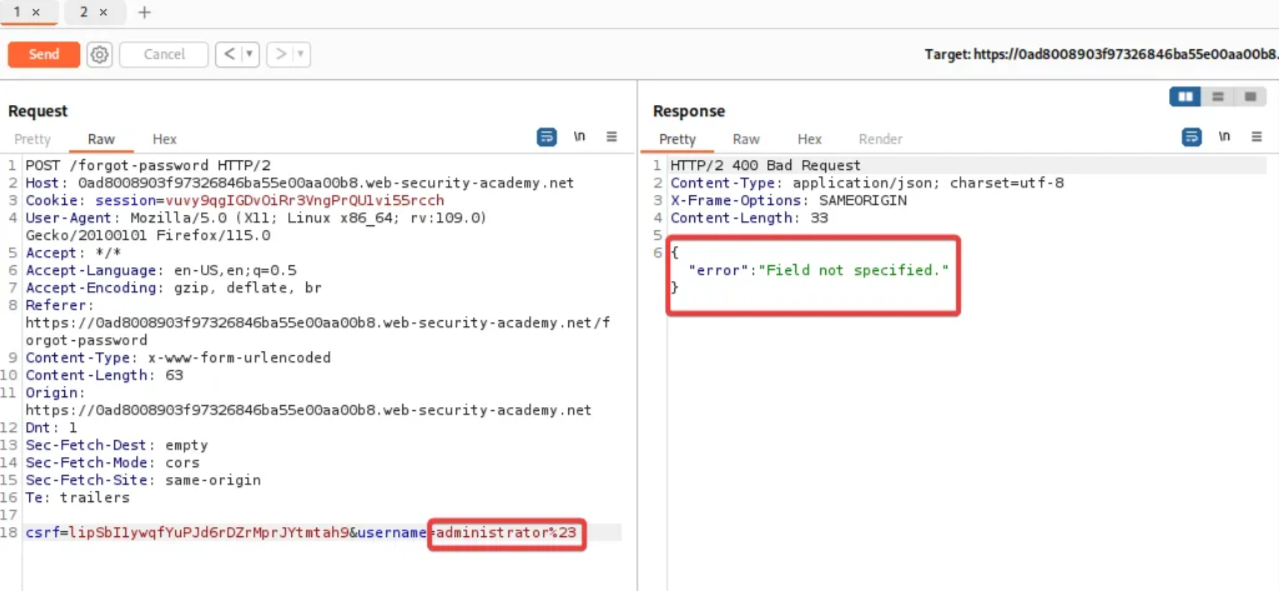Open the Render tab in Response
Screen dimensions: 1279x591
click(880, 139)
